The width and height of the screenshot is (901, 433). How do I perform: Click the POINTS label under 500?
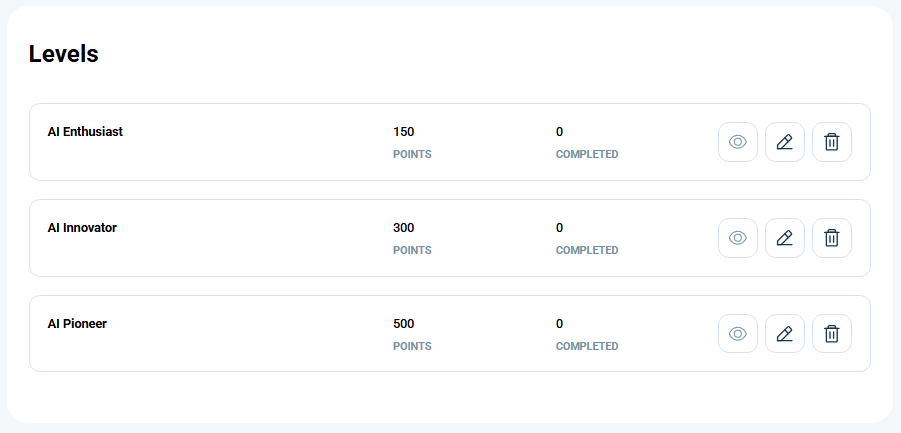[x=412, y=346]
